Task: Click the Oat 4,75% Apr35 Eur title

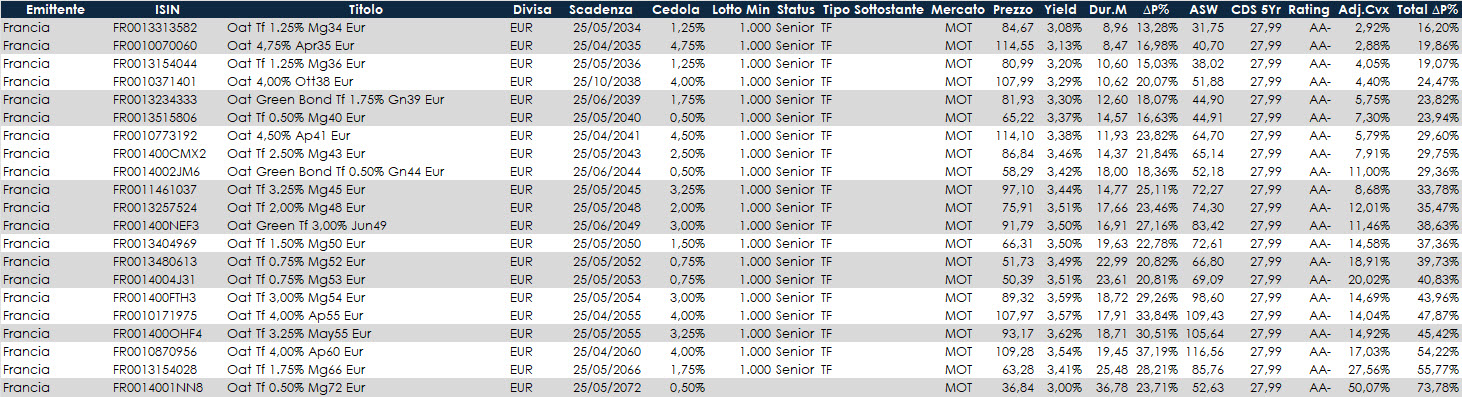Action: click(x=291, y=45)
